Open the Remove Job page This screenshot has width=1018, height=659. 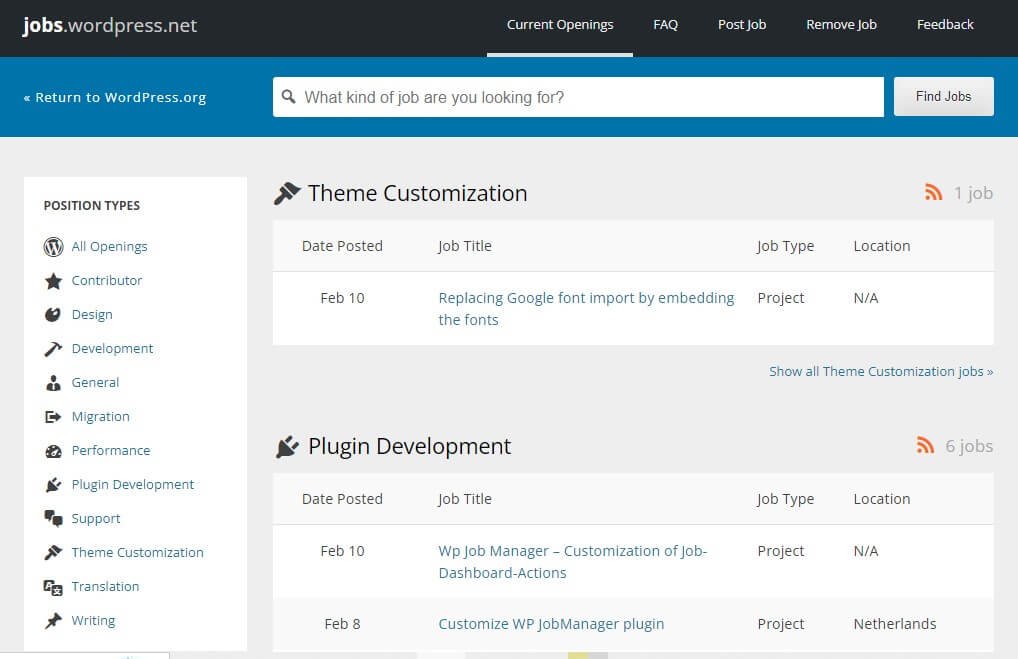(841, 25)
